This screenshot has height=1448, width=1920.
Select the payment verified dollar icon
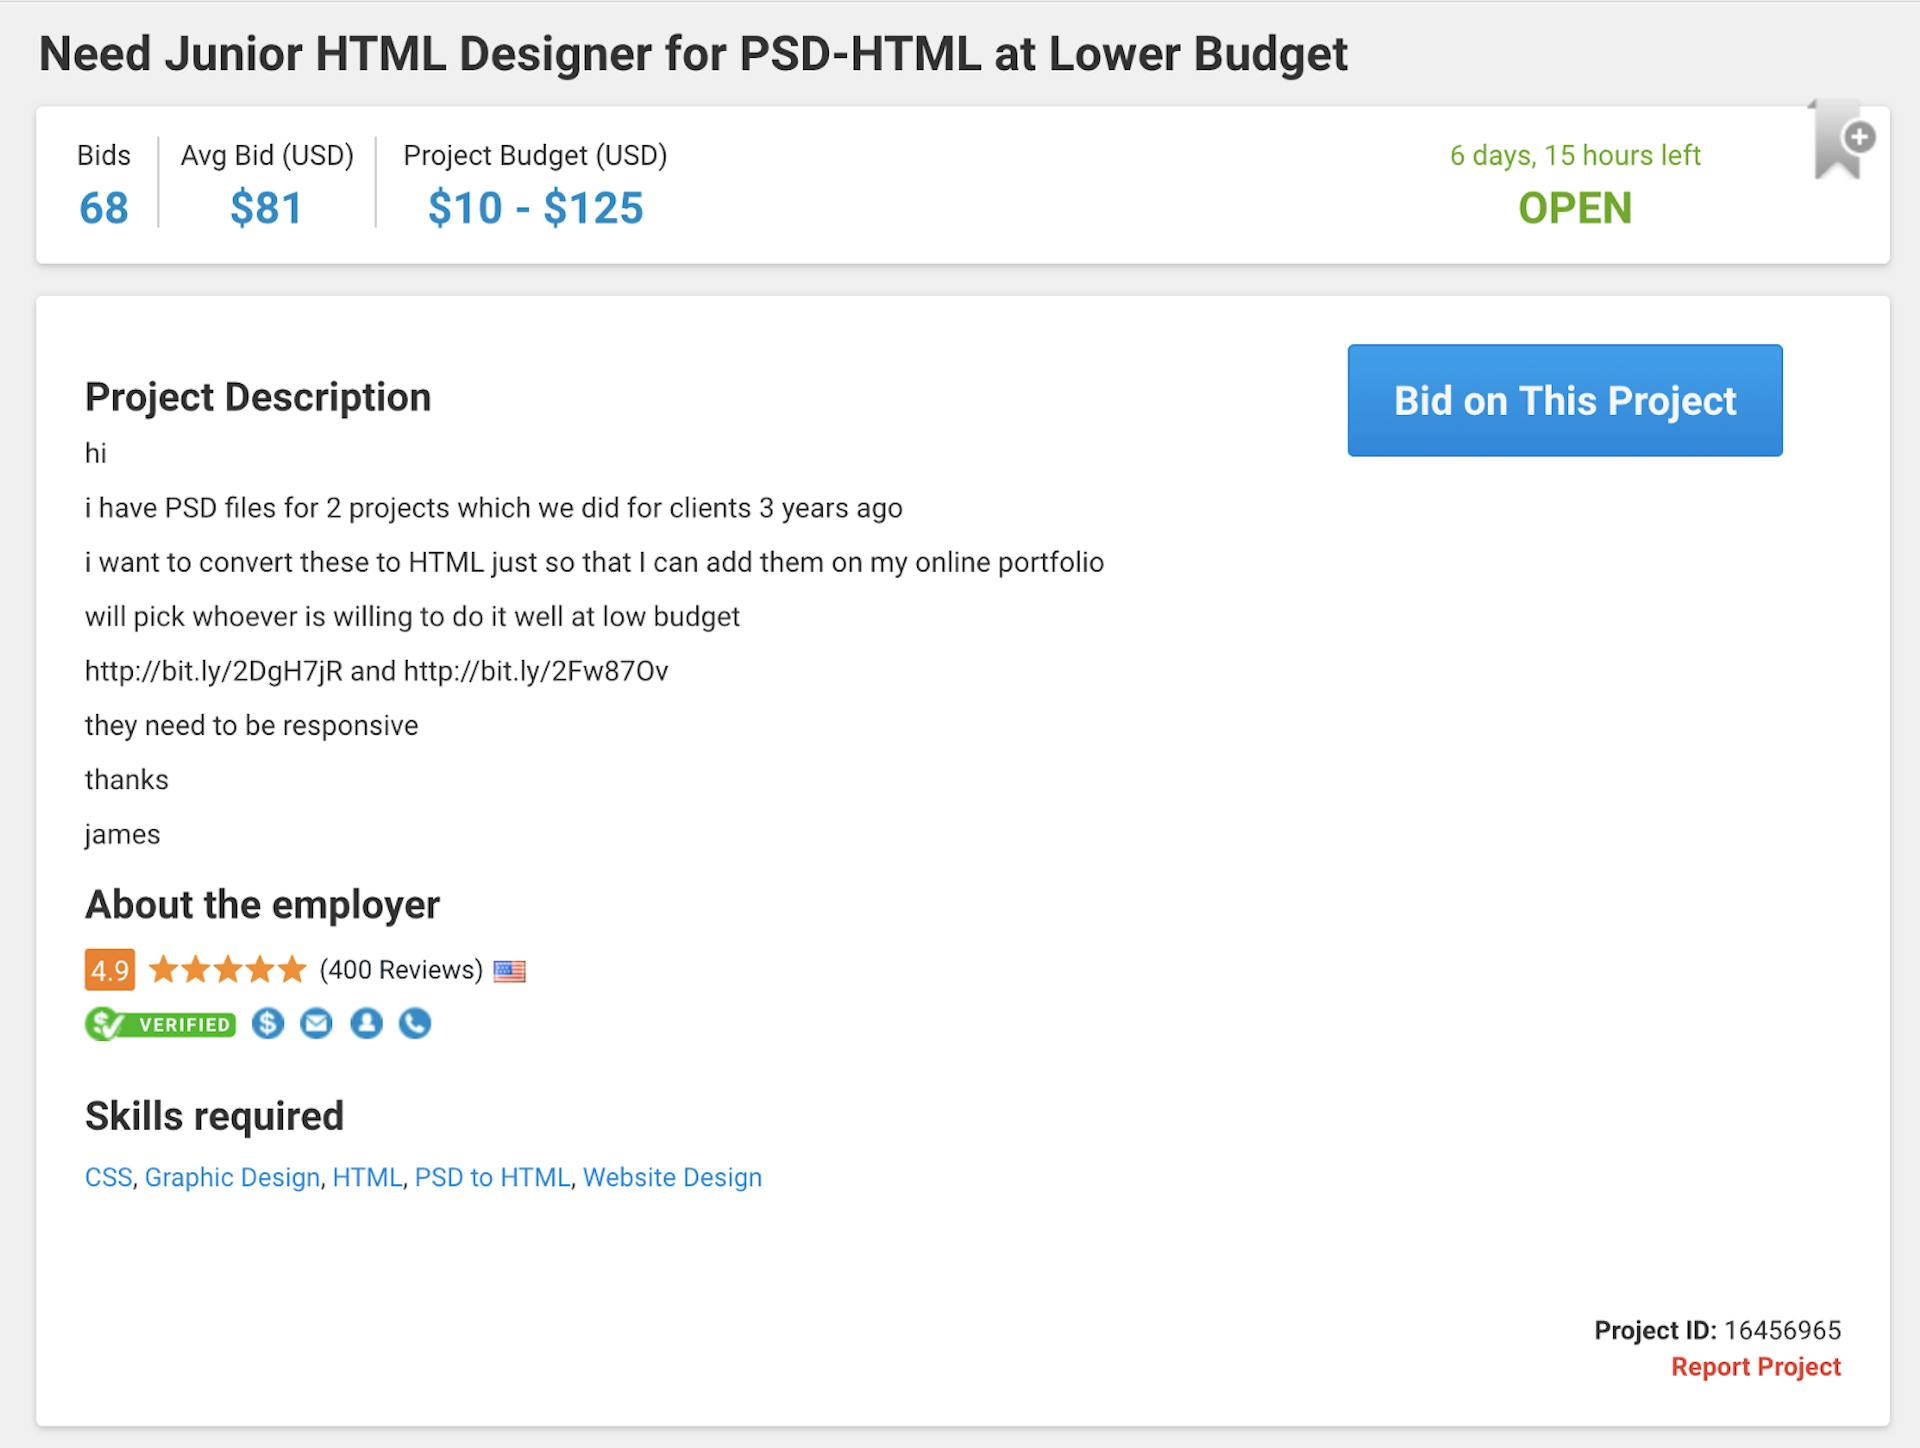(x=267, y=1023)
